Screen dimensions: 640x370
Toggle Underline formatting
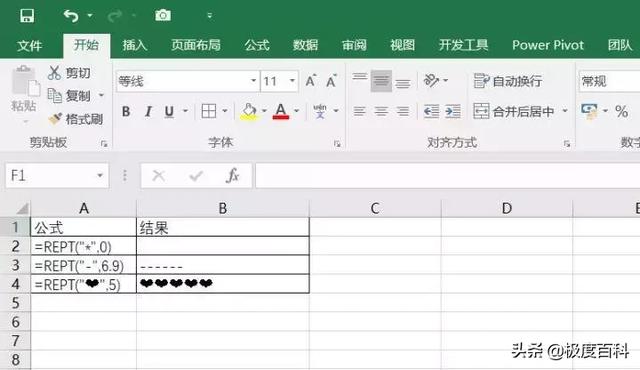point(169,111)
